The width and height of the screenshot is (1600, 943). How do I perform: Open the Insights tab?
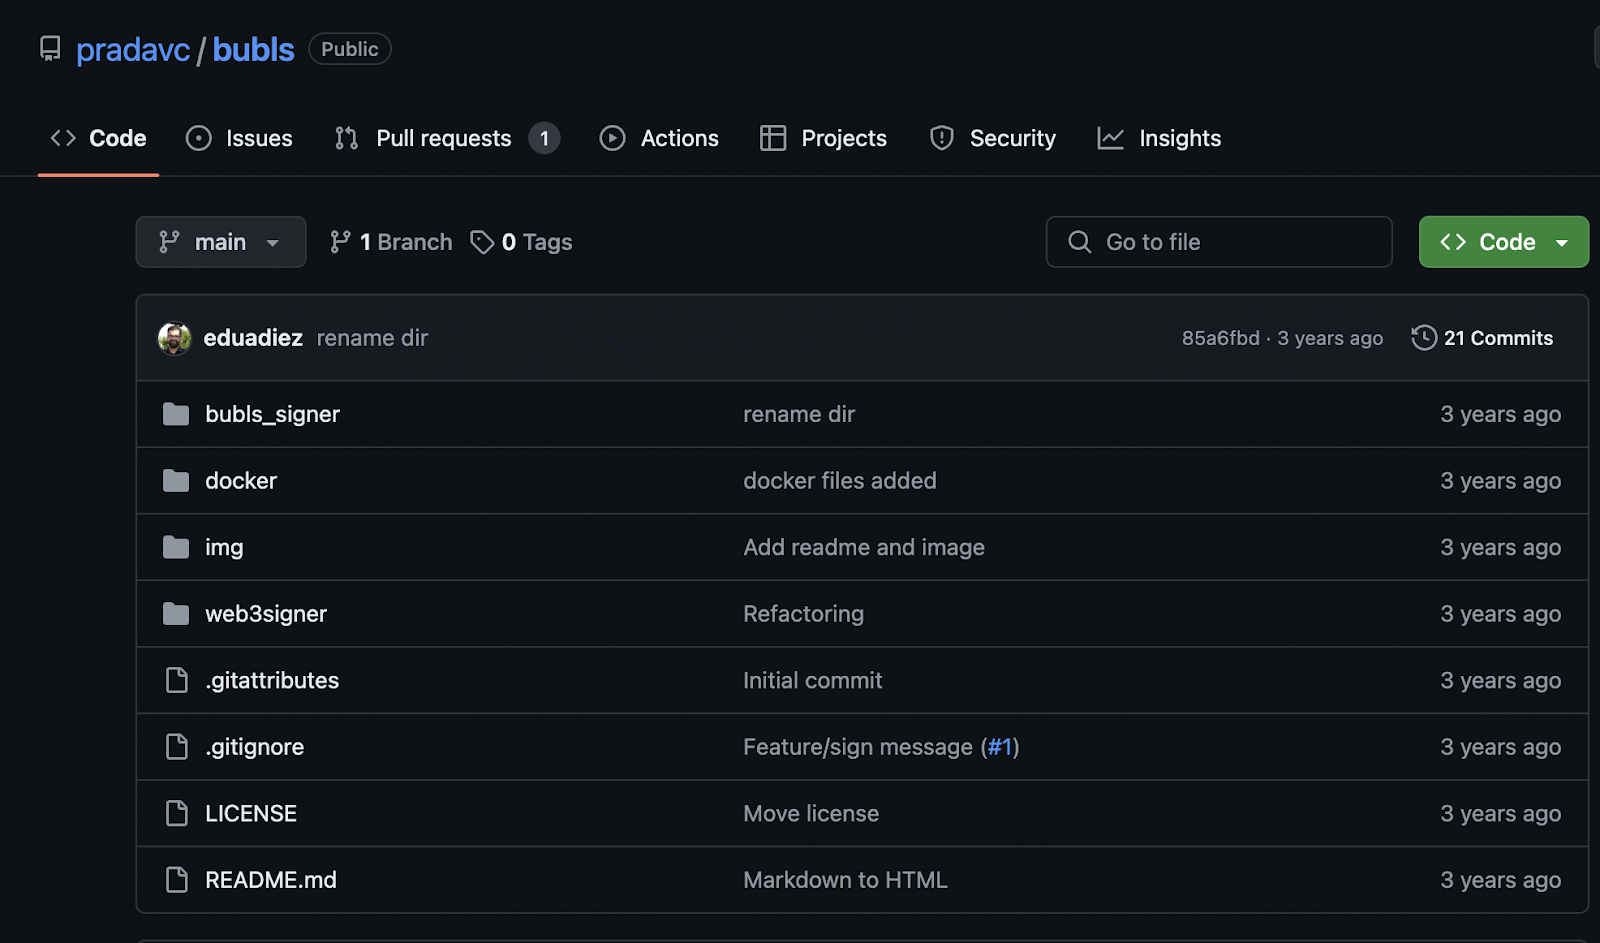pos(1159,138)
